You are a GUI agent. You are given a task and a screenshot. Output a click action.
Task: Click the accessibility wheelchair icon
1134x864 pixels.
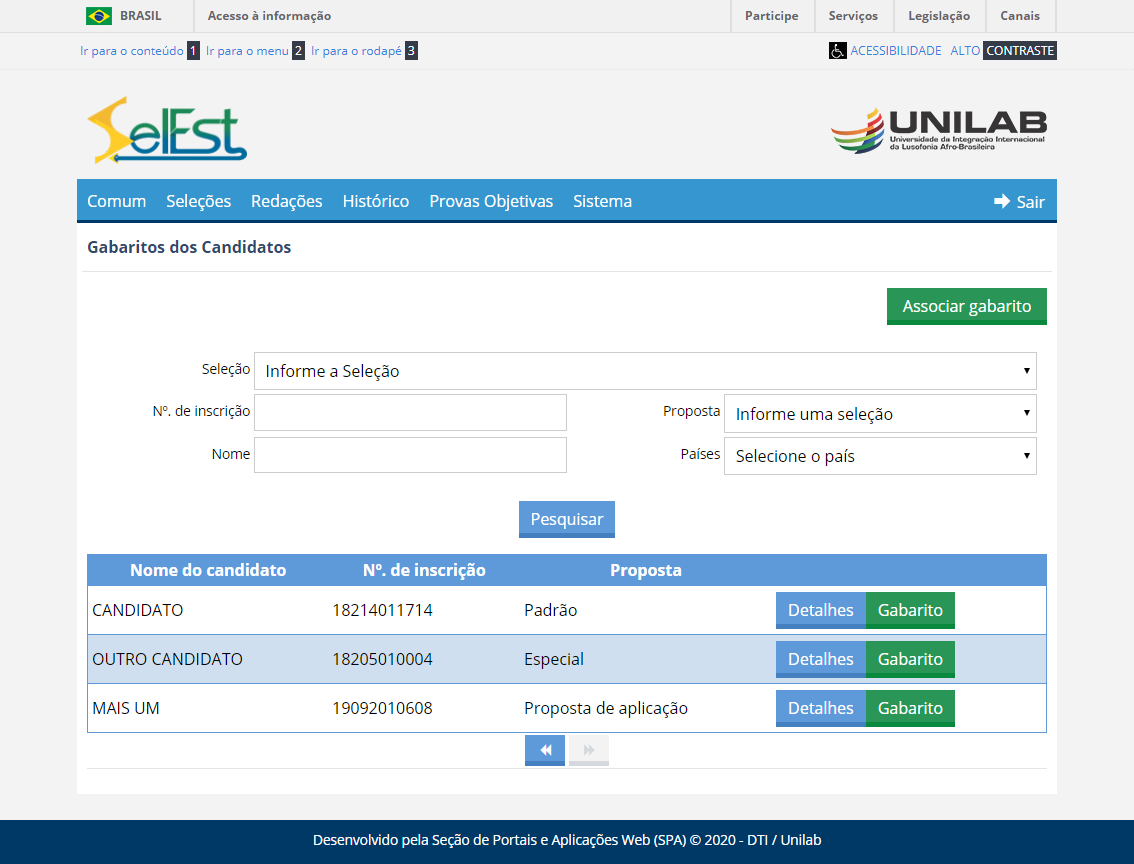837,51
